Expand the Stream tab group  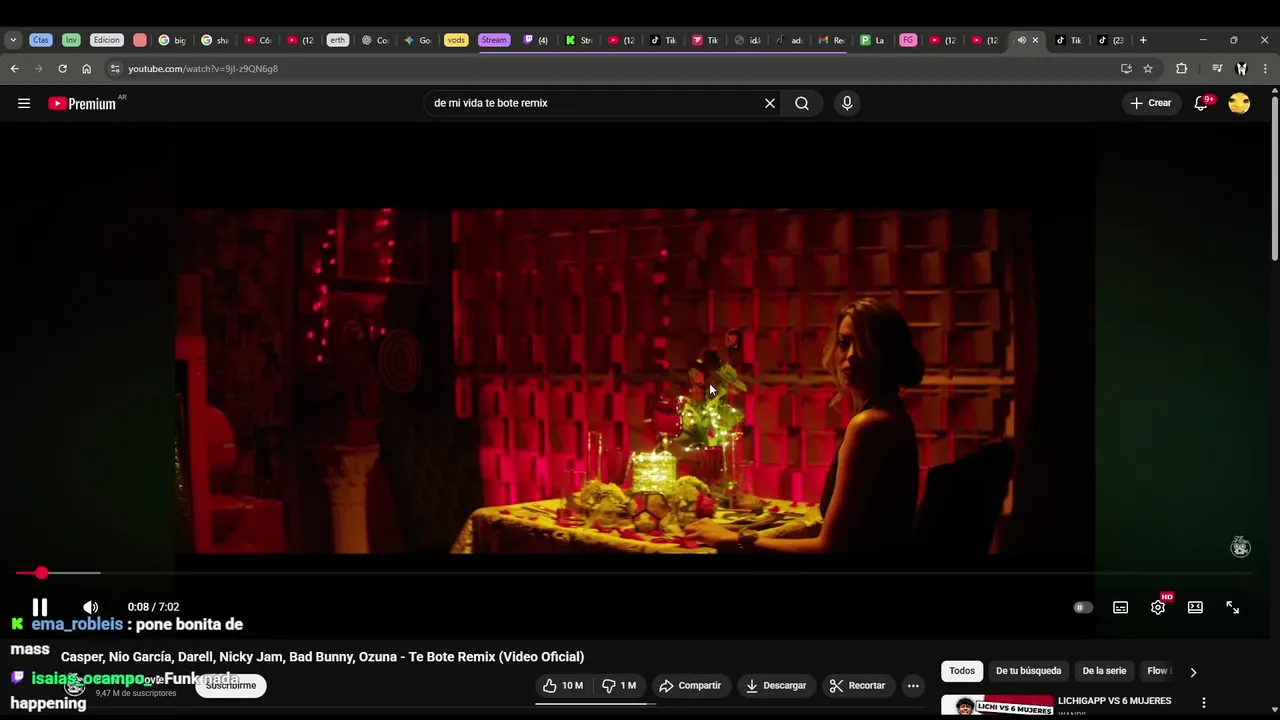tap(494, 40)
